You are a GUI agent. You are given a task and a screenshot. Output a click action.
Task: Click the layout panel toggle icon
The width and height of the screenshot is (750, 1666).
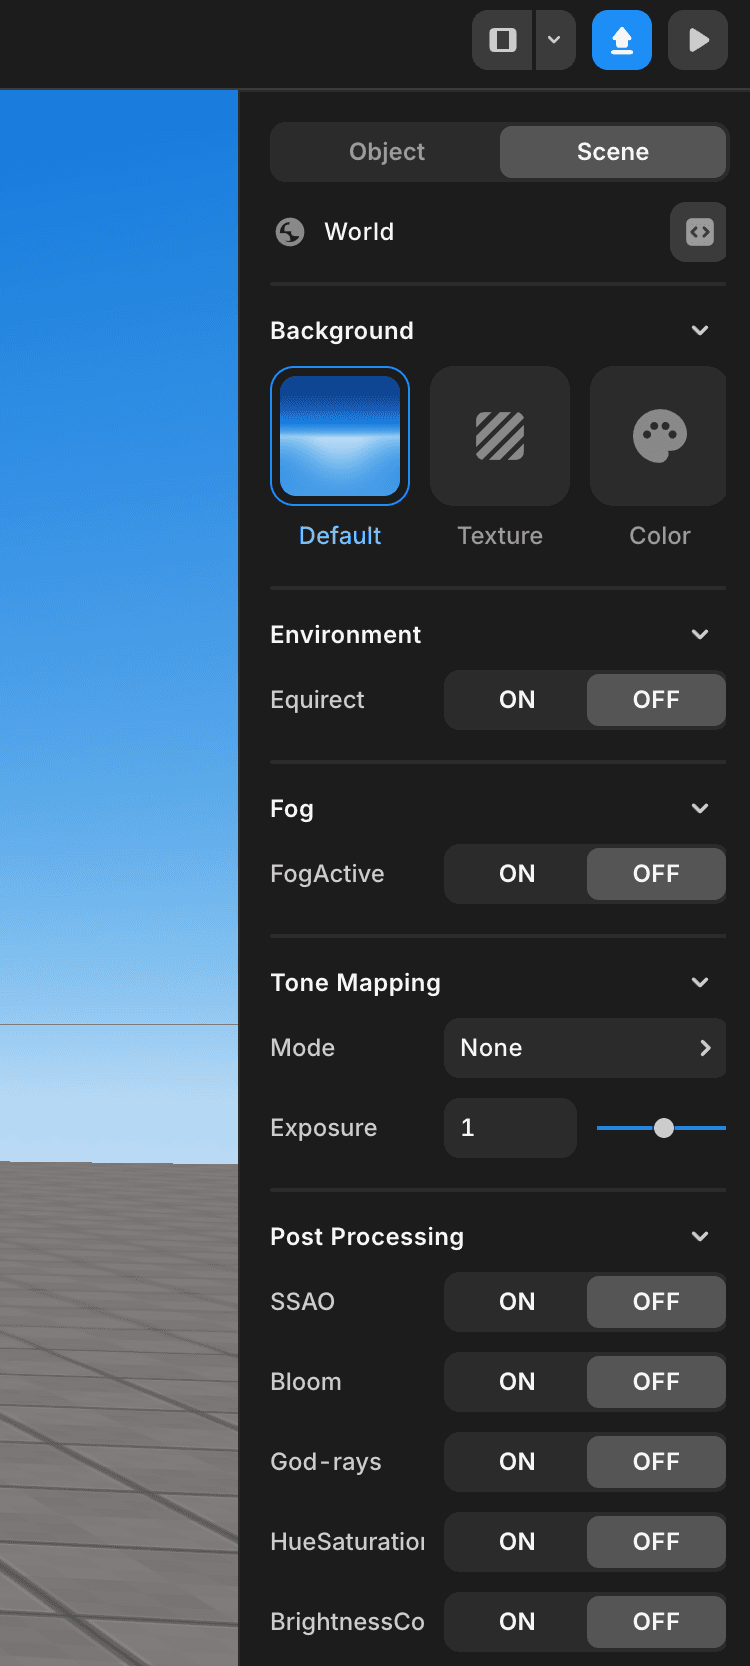[x=503, y=40]
